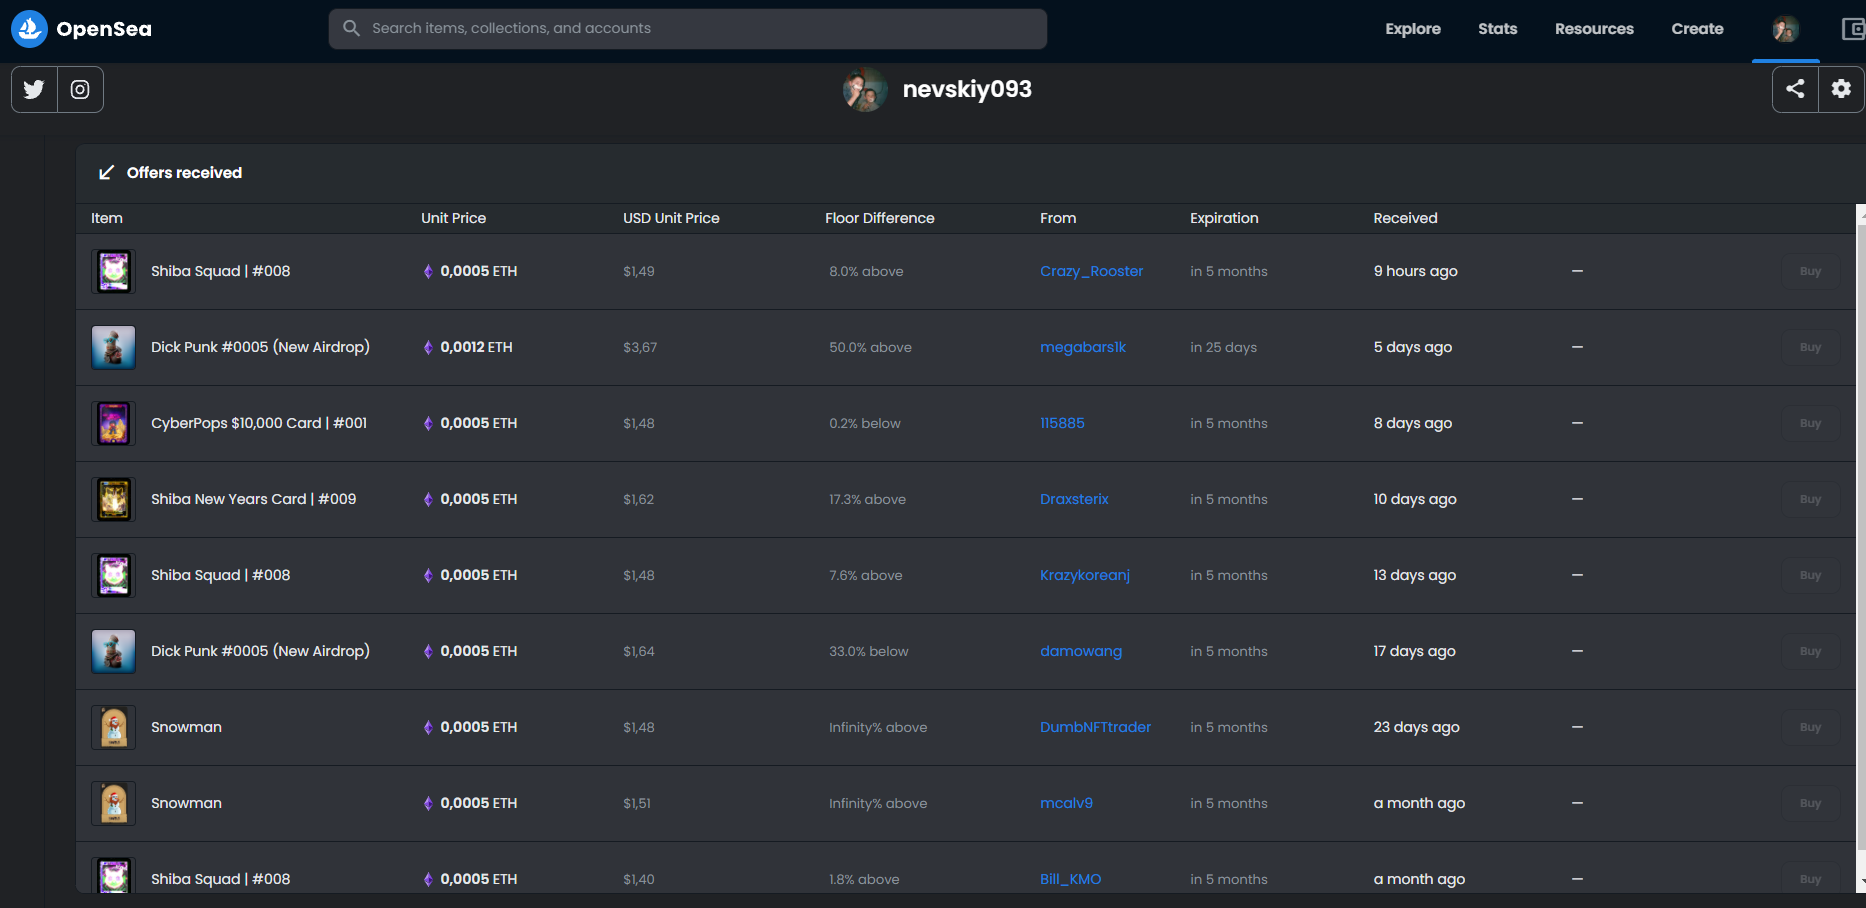
Task: Click the "50.0% above" floor difference
Action: click(x=870, y=347)
